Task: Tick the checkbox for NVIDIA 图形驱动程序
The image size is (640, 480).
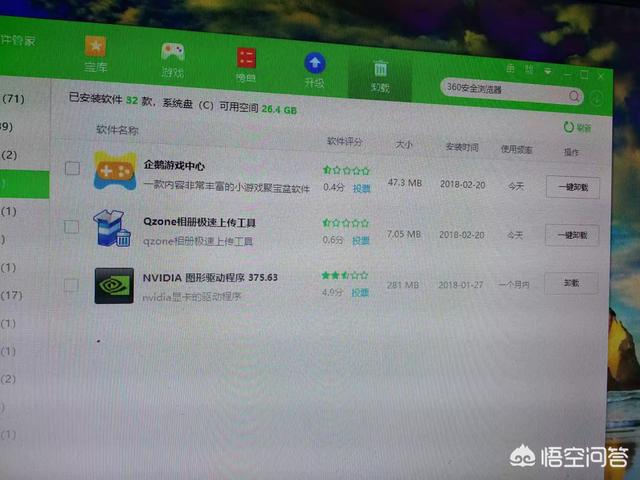Action: pyautogui.click(x=71, y=285)
